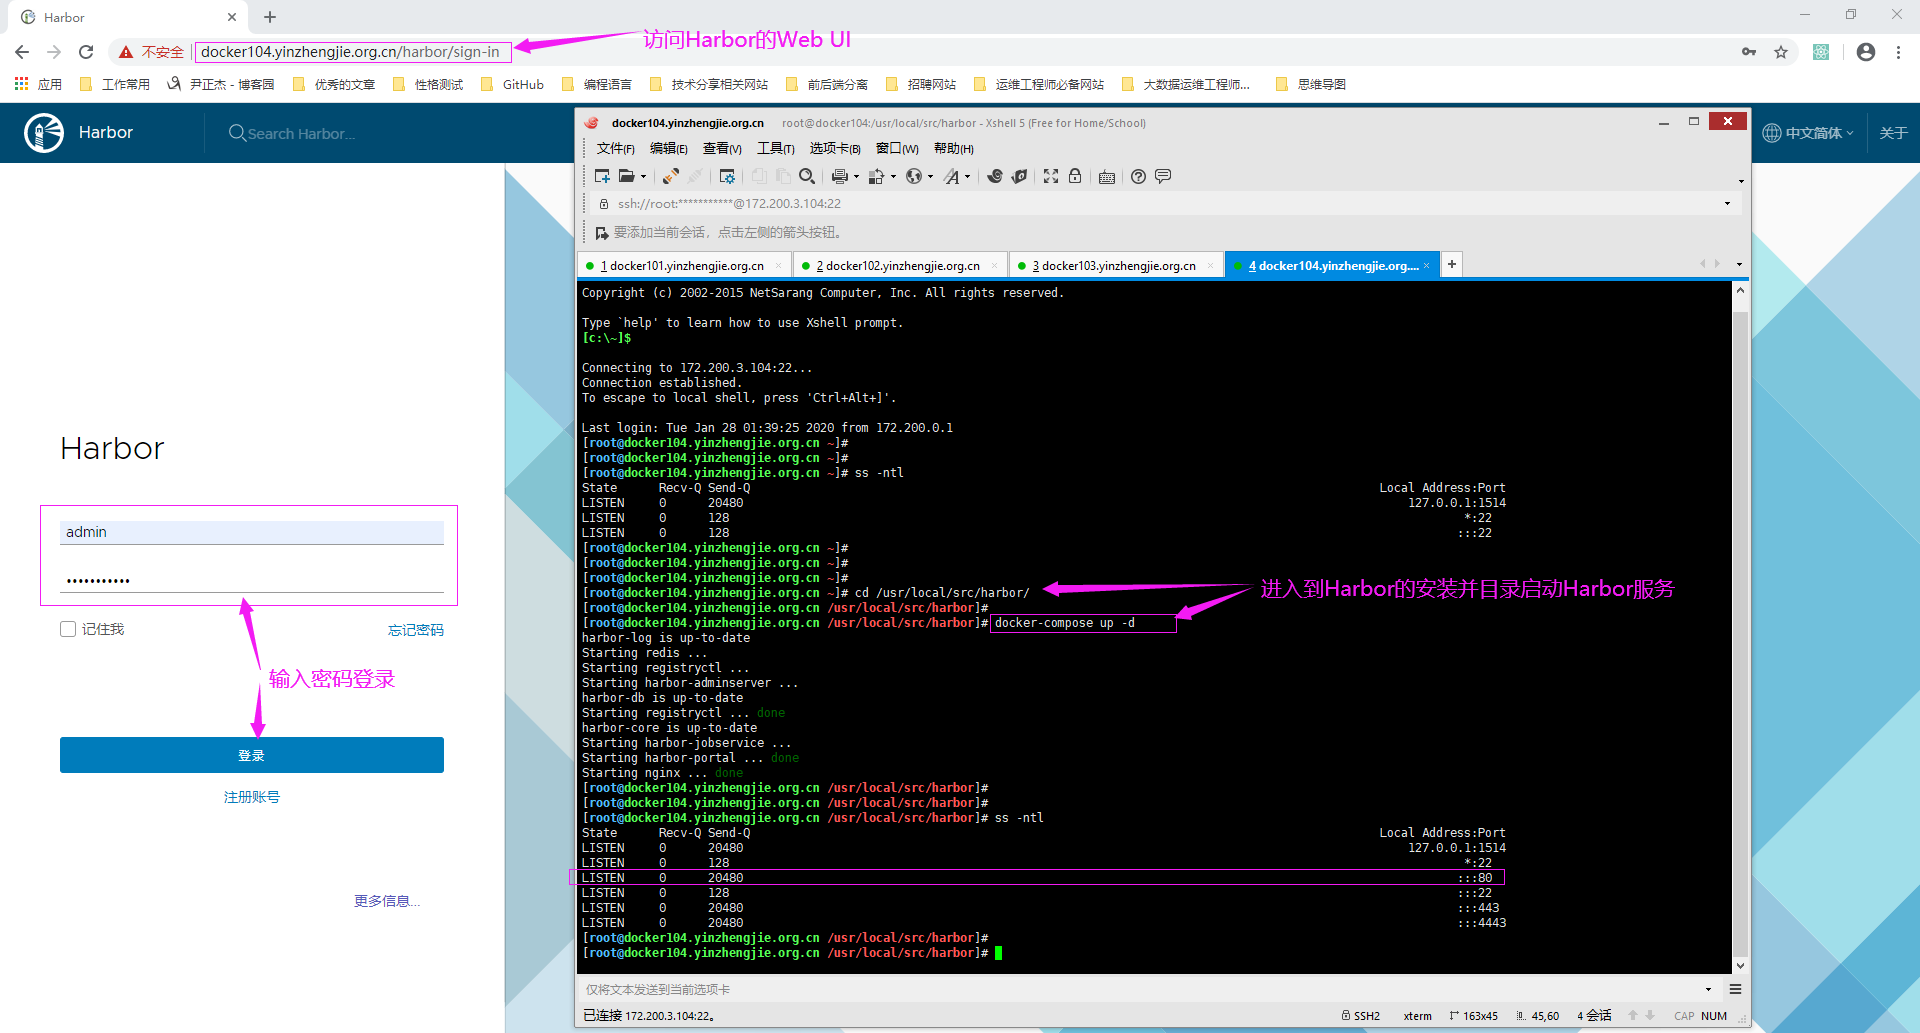1920x1033 pixels.
Task: Click the Harbor logo in header
Action: click(x=44, y=133)
